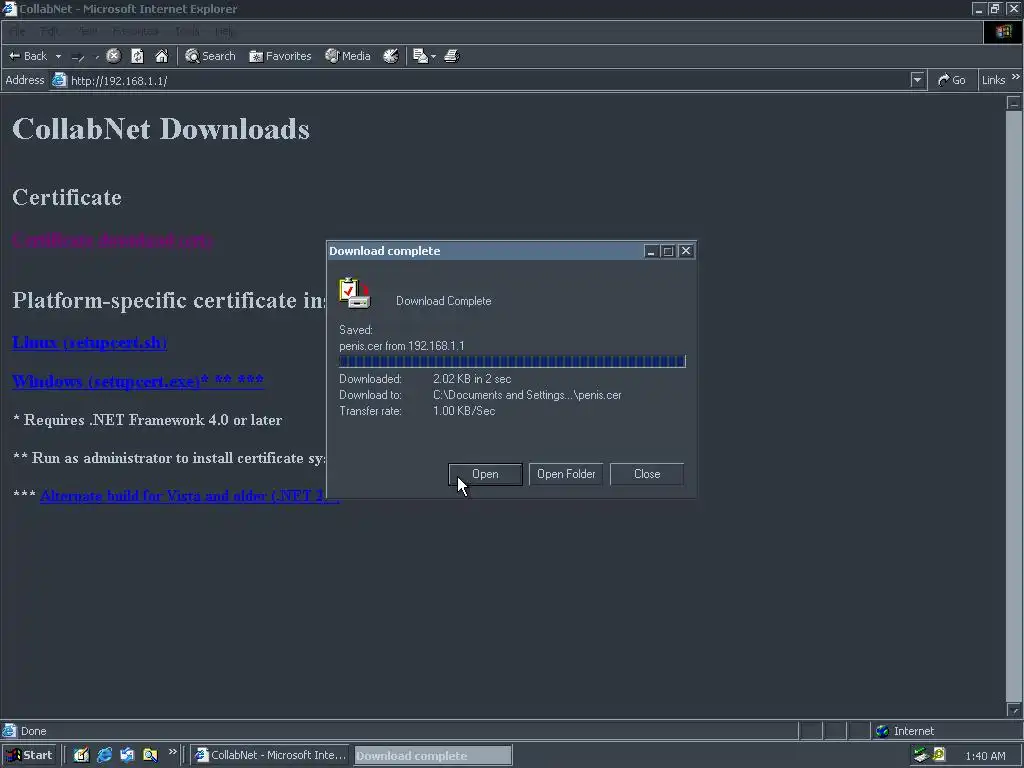Click the scrollbar up arrow
The height and width of the screenshot is (768, 1024).
(x=1014, y=103)
